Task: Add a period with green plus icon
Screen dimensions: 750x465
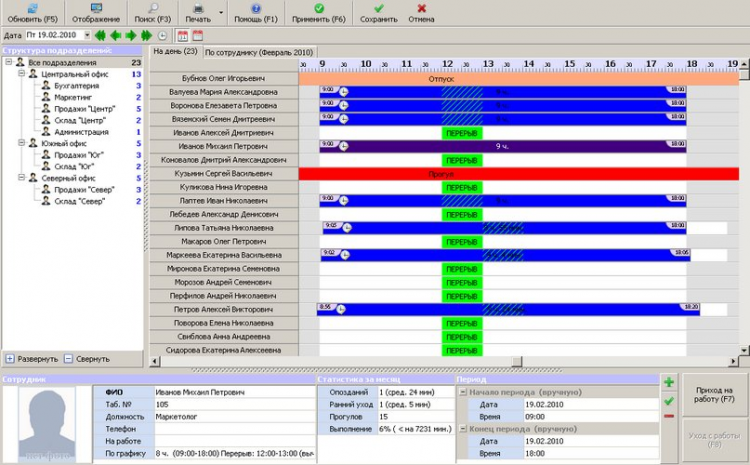Action: pyautogui.click(x=669, y=383)
